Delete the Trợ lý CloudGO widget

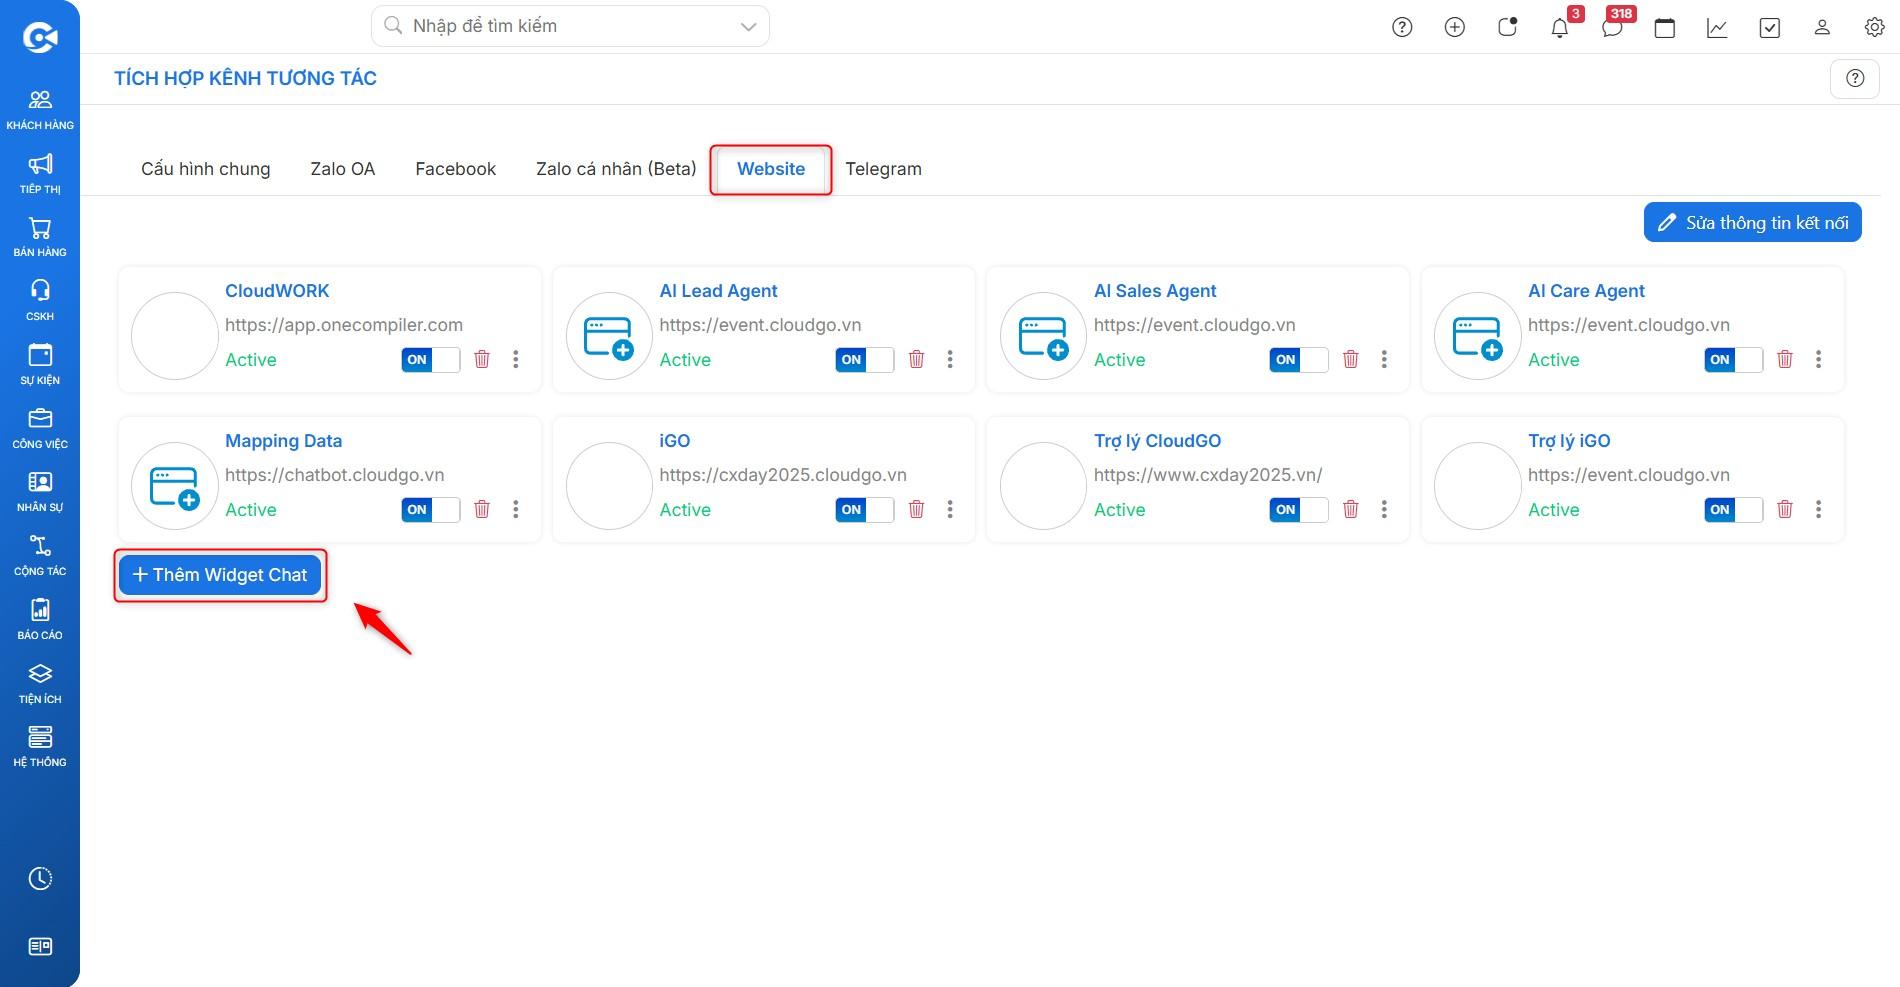[x=1351, y=509]
